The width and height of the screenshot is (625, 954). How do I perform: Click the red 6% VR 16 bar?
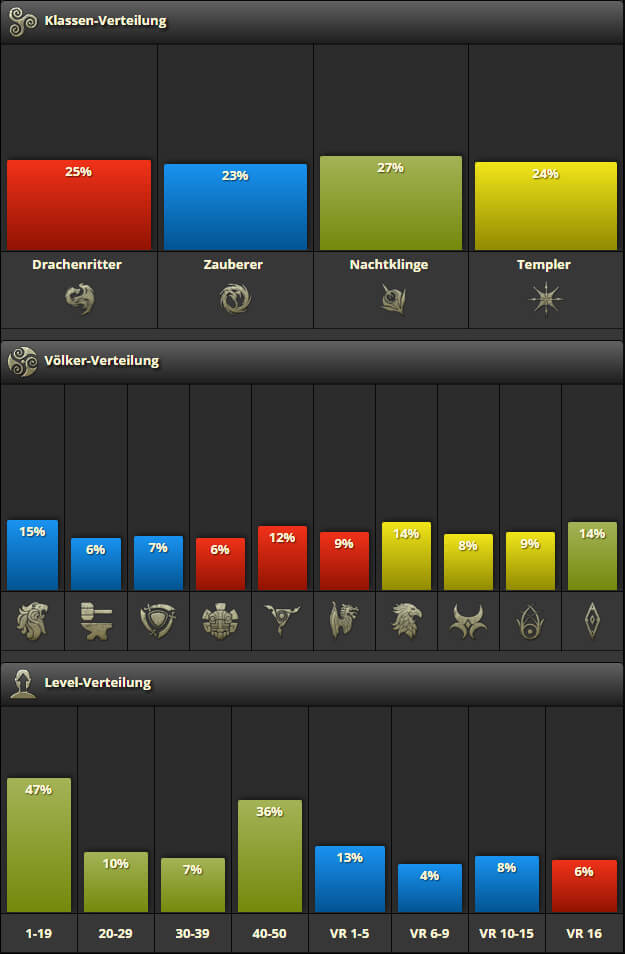coord(584,886)
